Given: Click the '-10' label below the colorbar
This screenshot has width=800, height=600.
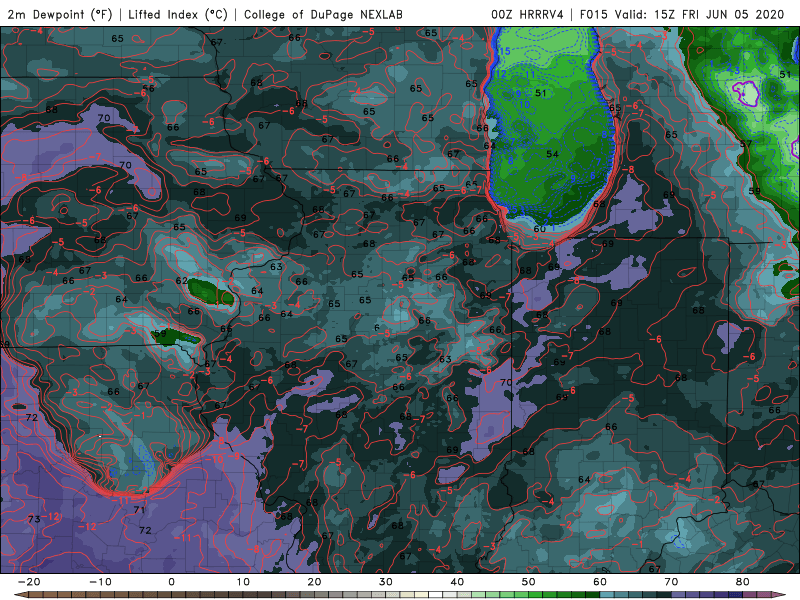Looking at the screenshot, I should [x=100, y=582].
